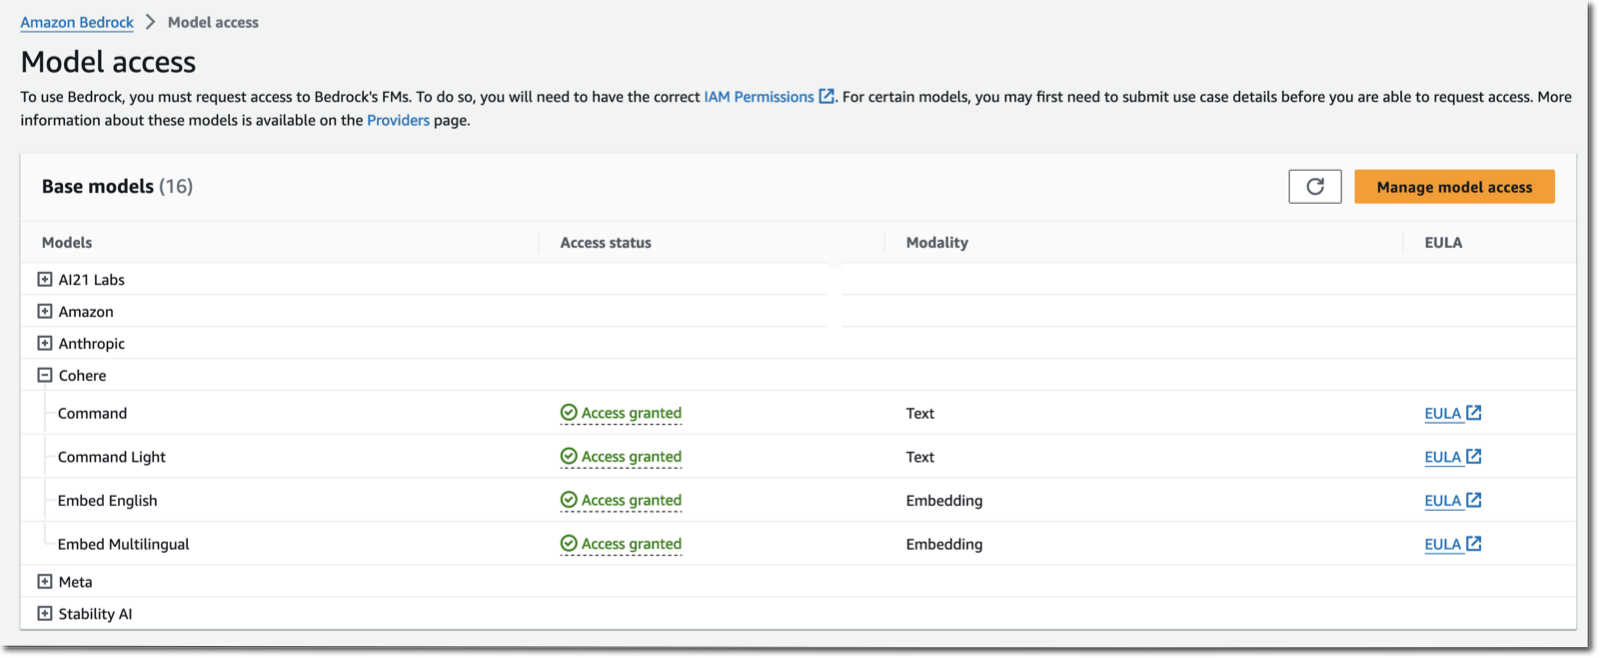Expand the Stability AI provider row
This screenshot has width=1600, height=658.
pyautogui.click(x=45, y=614)
